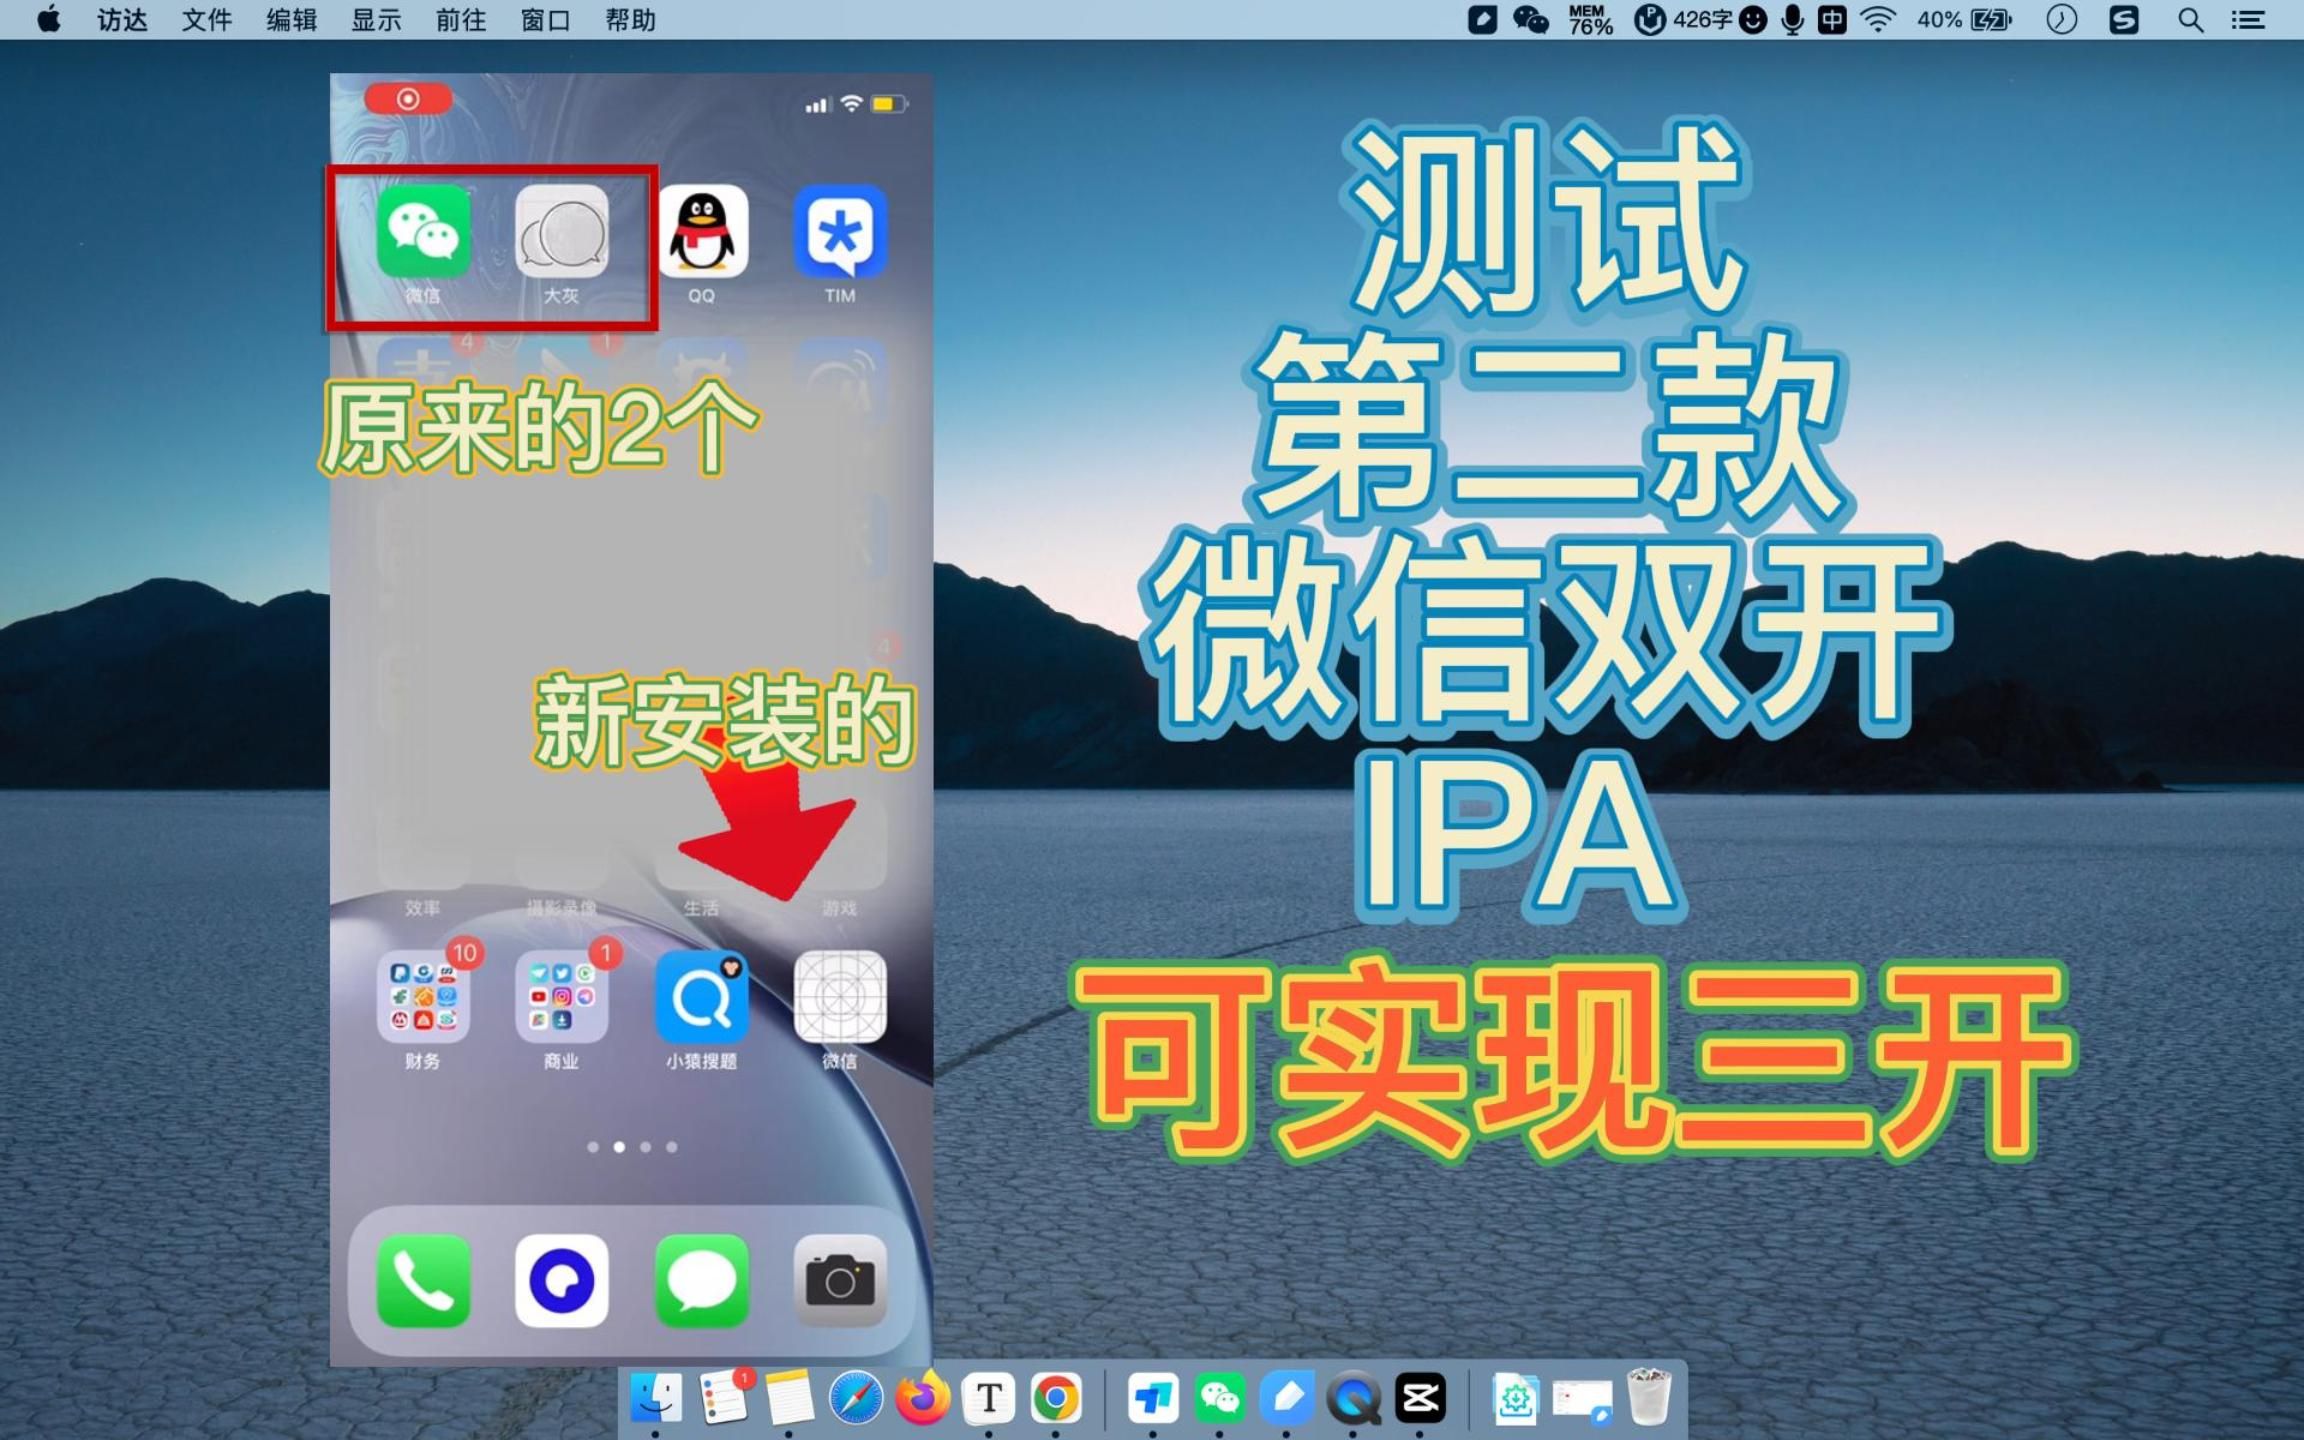Open the 文件 menu

click(x=207, y=20)
